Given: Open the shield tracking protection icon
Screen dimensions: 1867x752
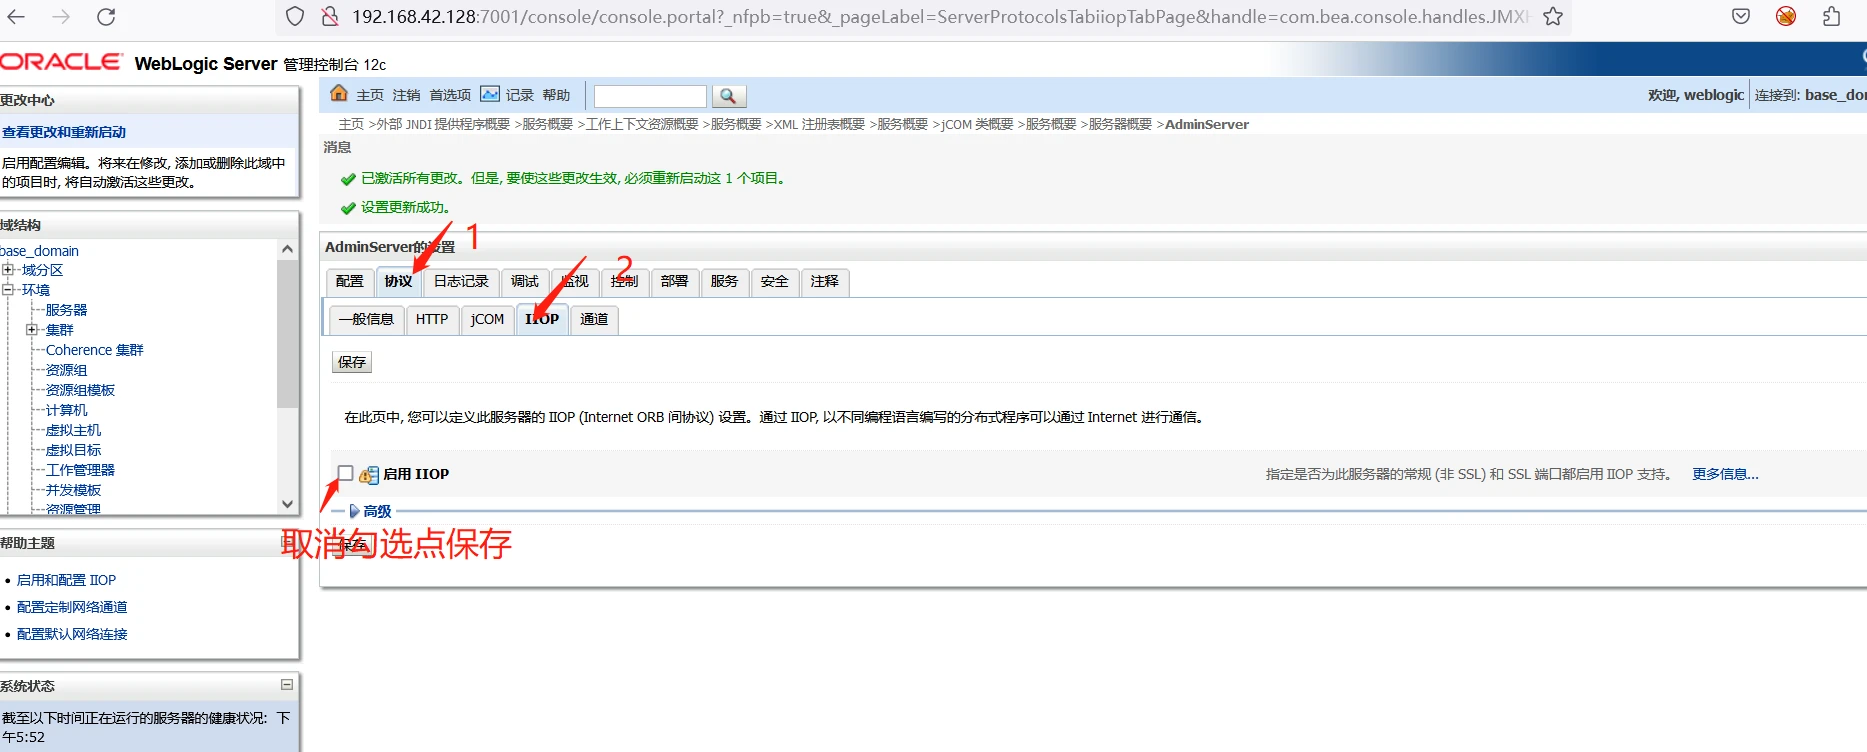Looking at the screenshot, I should 295,16.
